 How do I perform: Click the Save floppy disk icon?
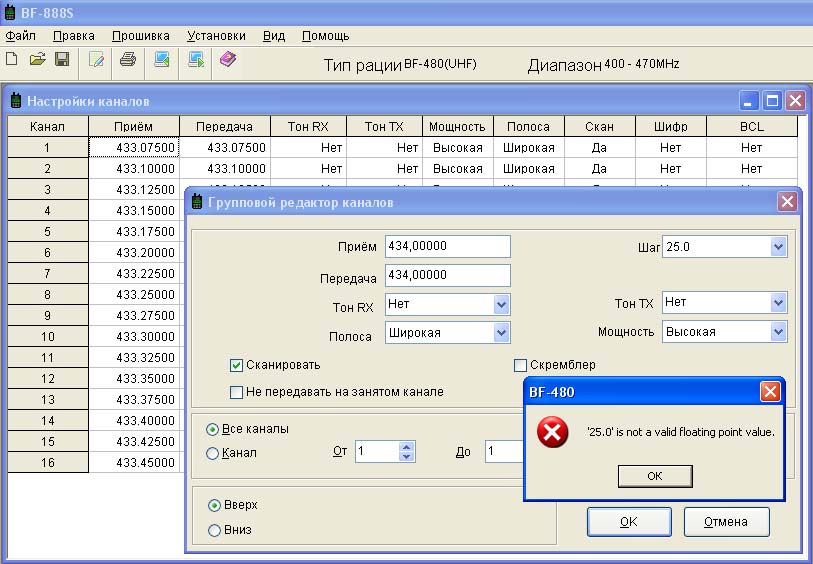tap(62, 59)
